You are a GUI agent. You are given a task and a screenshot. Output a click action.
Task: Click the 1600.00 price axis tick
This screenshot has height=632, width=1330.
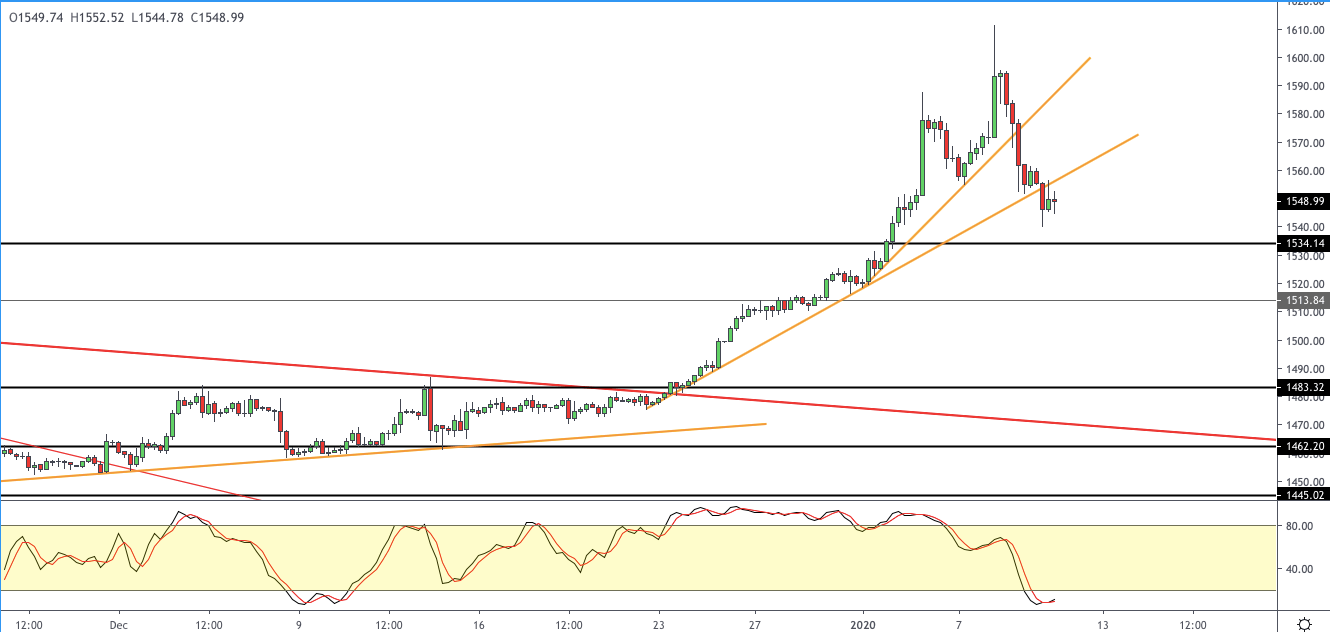click(x=1305, y=58)
